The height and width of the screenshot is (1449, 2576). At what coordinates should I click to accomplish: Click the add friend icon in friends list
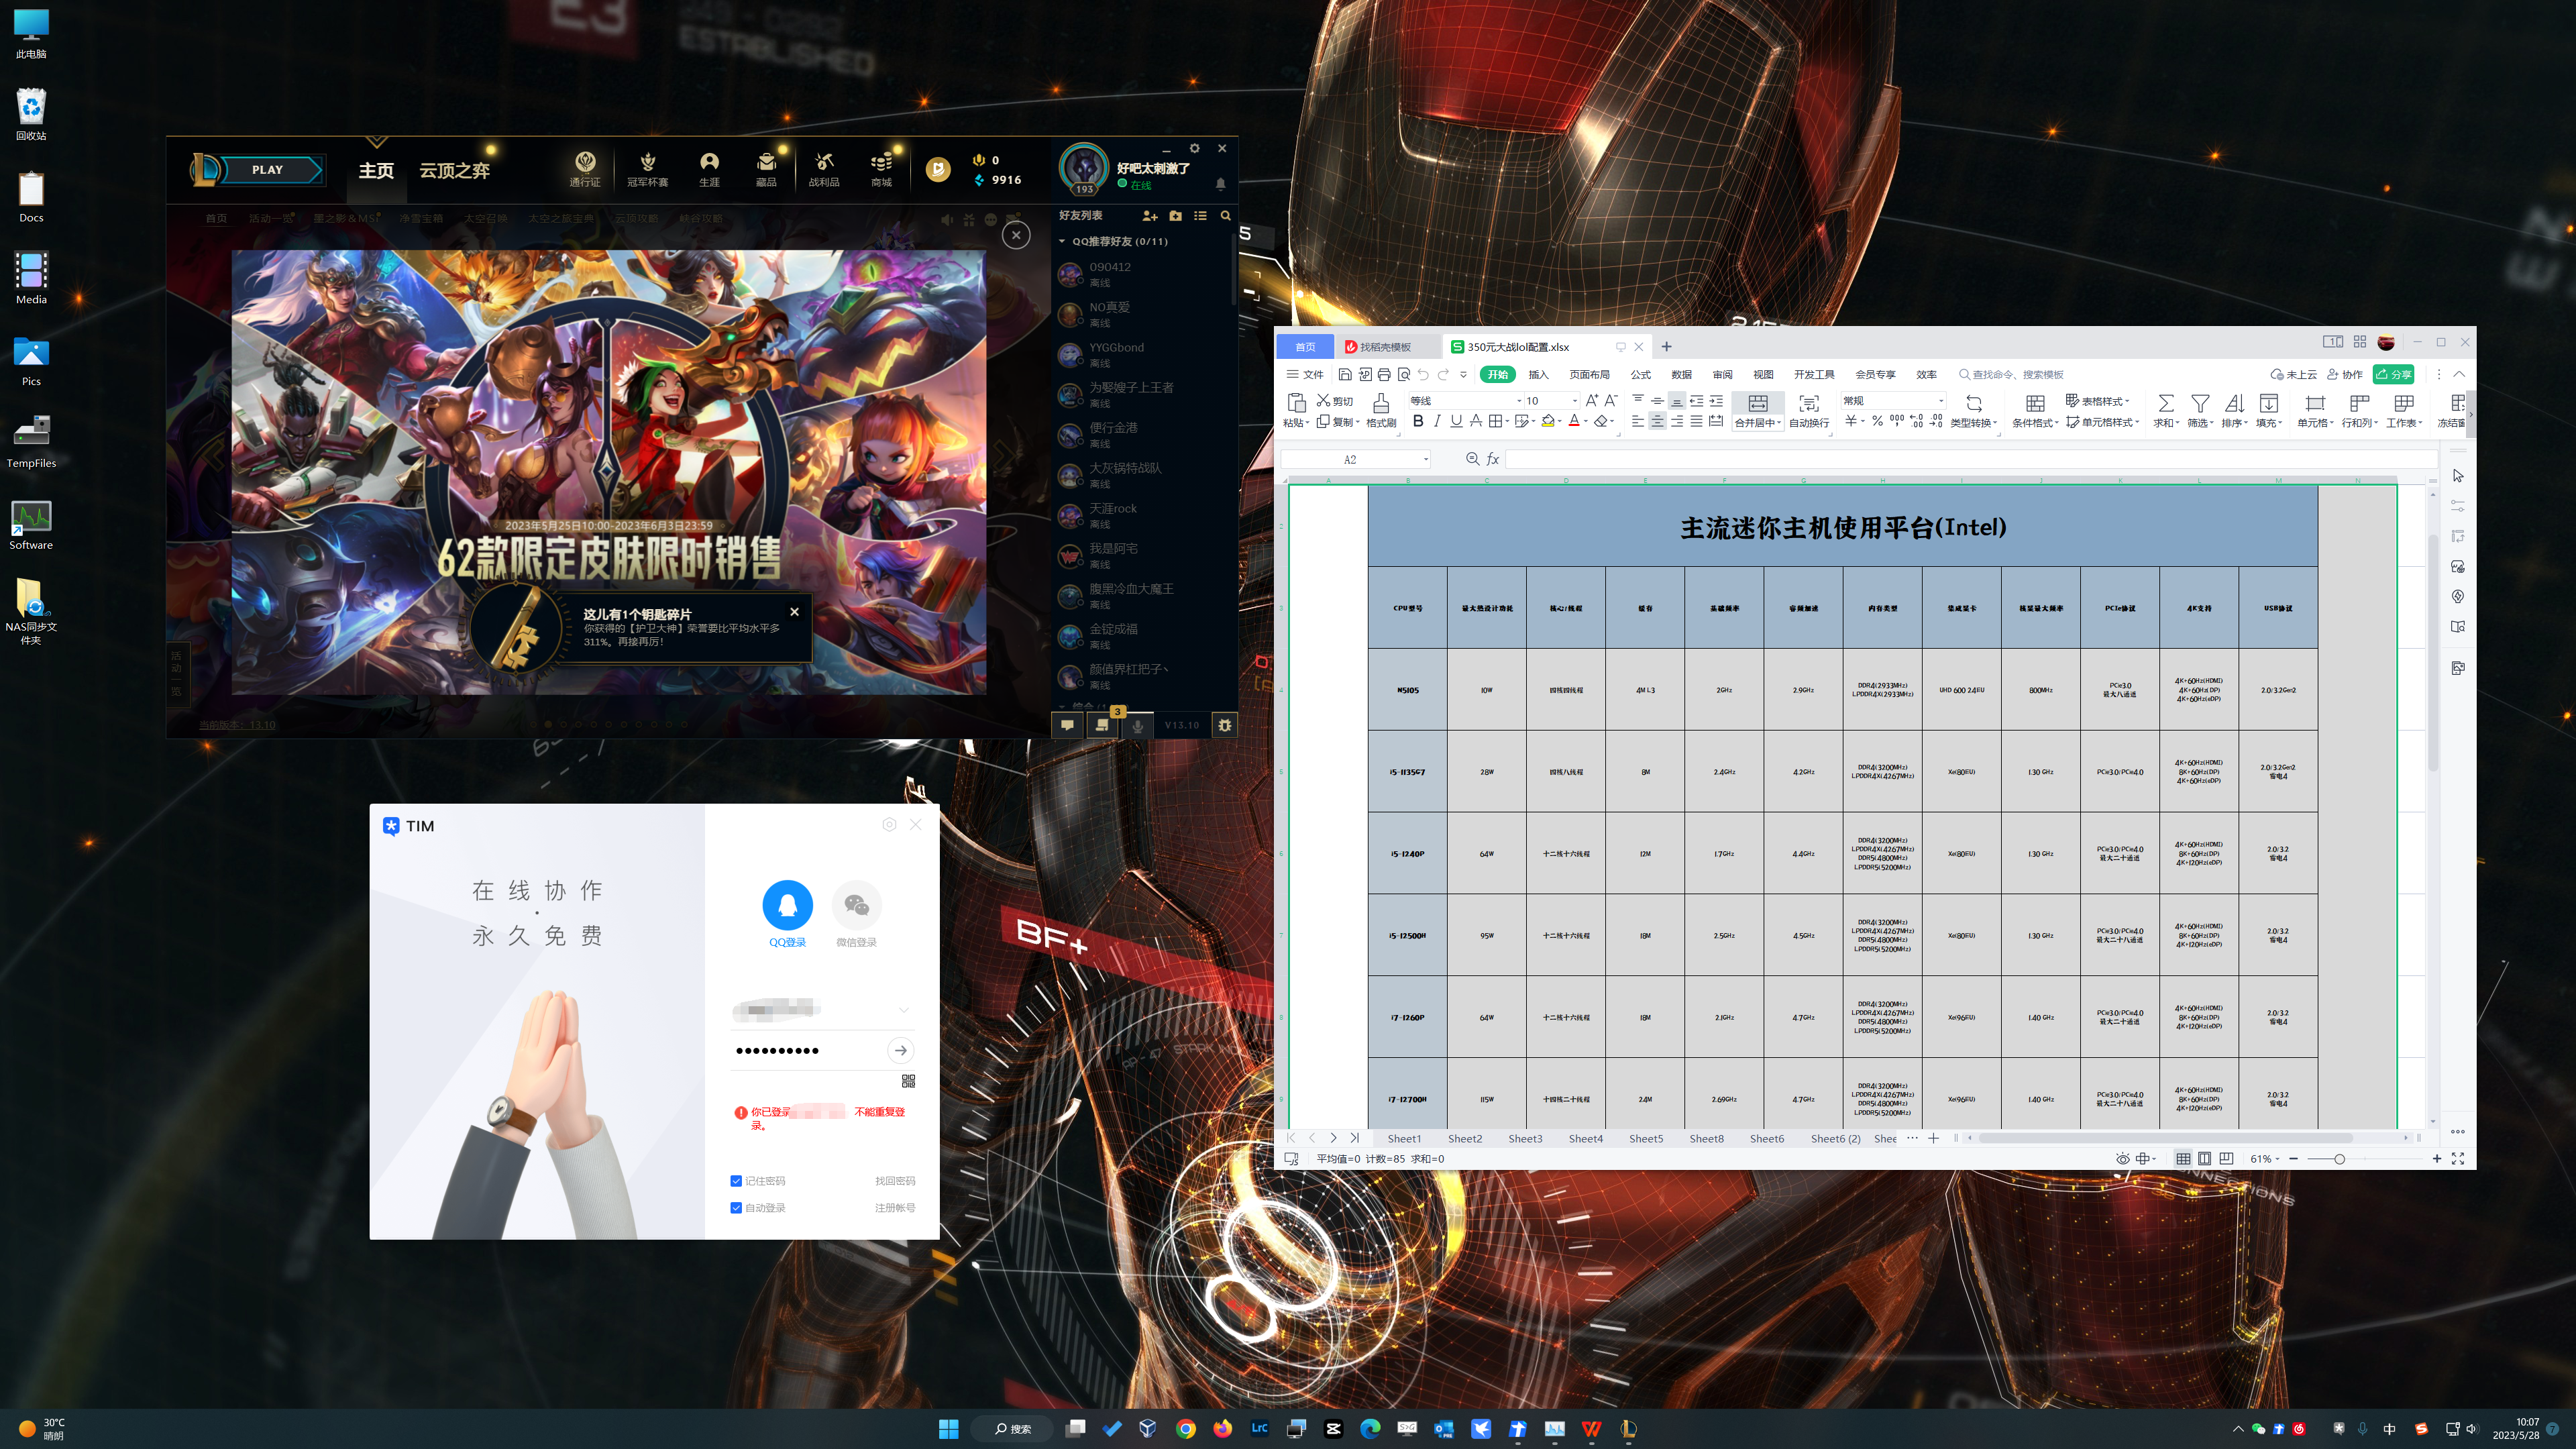tap(1149, 216)
